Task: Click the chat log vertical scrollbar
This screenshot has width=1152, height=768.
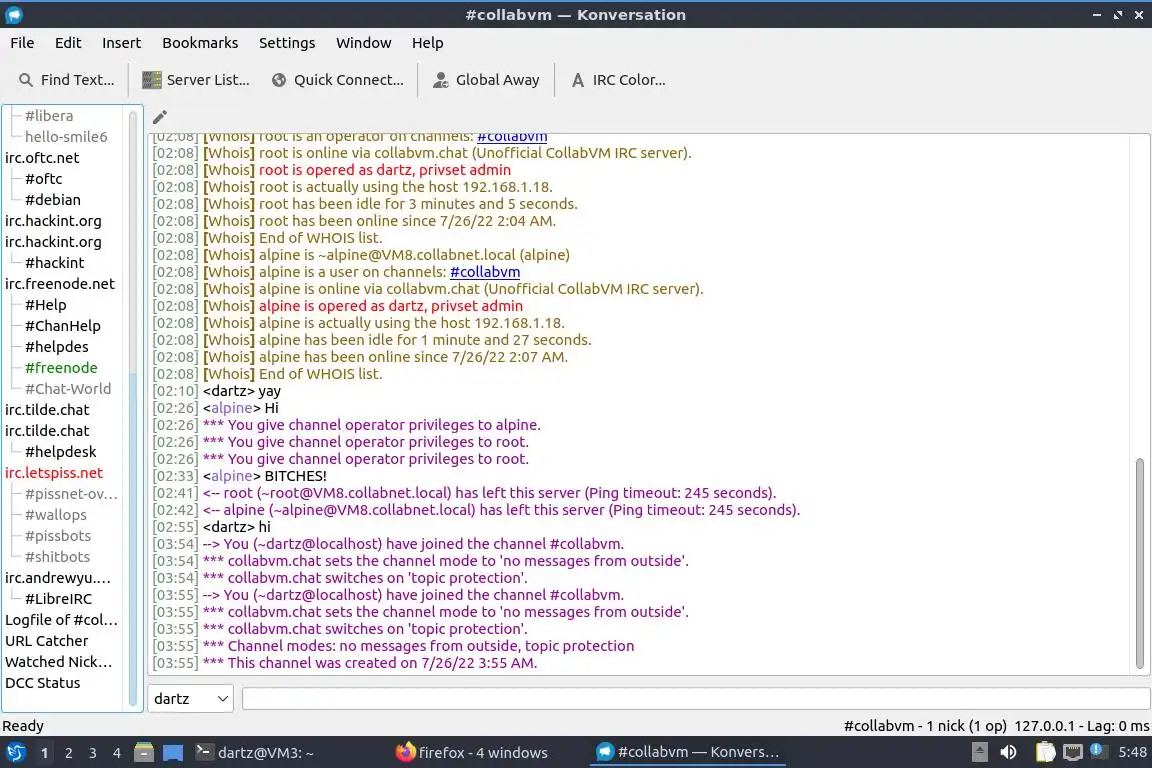Action: point(1140,563)
